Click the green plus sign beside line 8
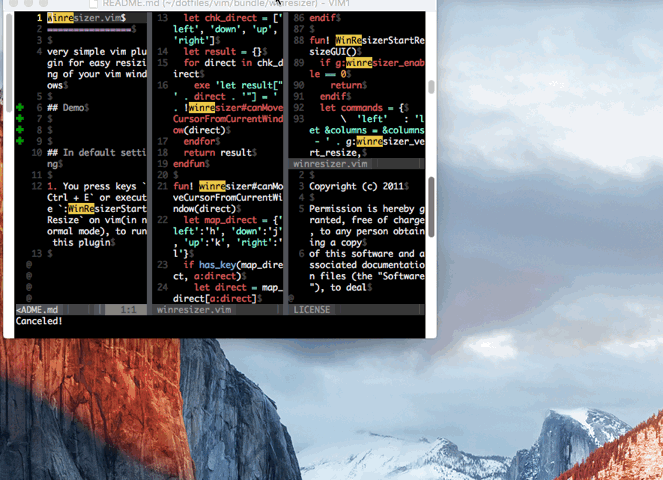Viewport: 663px width, 480px height. click(20, 130)
